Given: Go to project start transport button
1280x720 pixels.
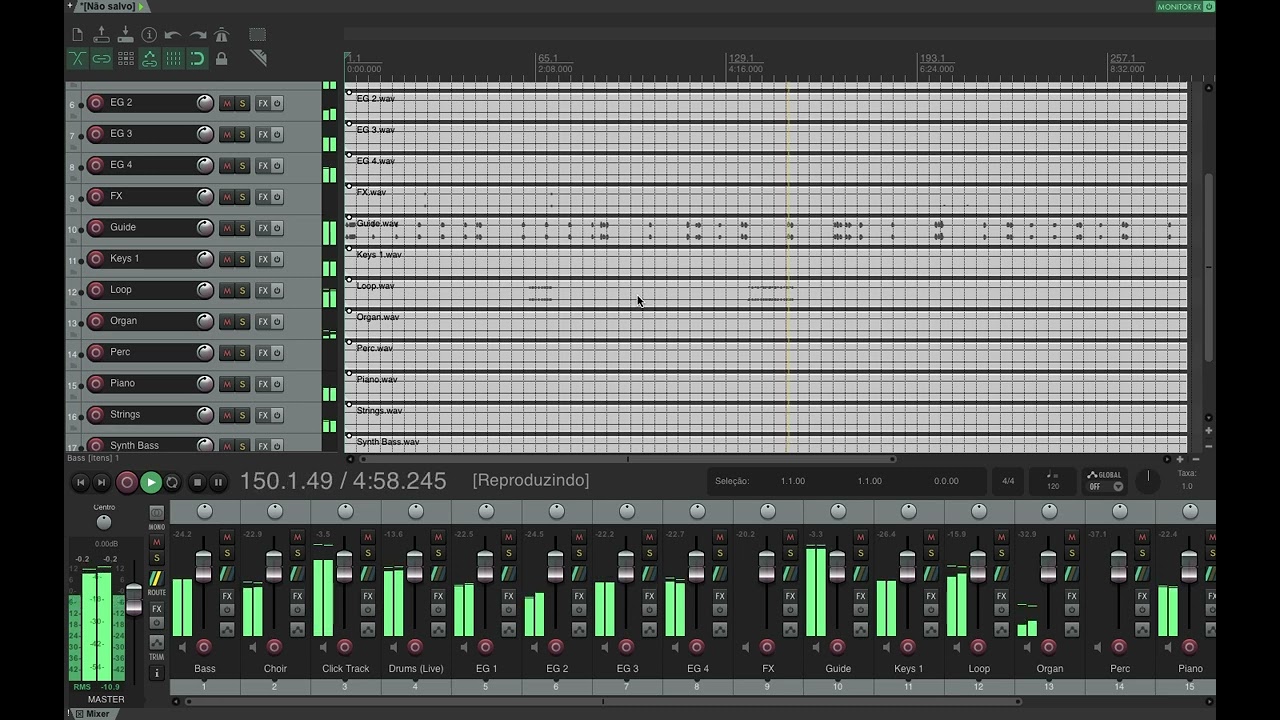Looking at the screenshot, I should [81, 482].
